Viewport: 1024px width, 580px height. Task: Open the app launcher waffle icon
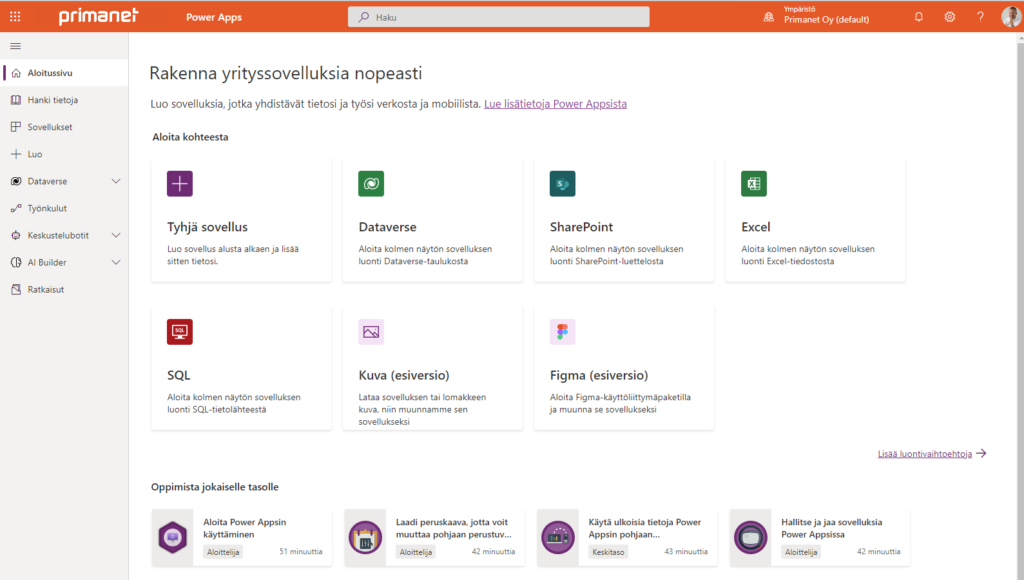(15, 17)
